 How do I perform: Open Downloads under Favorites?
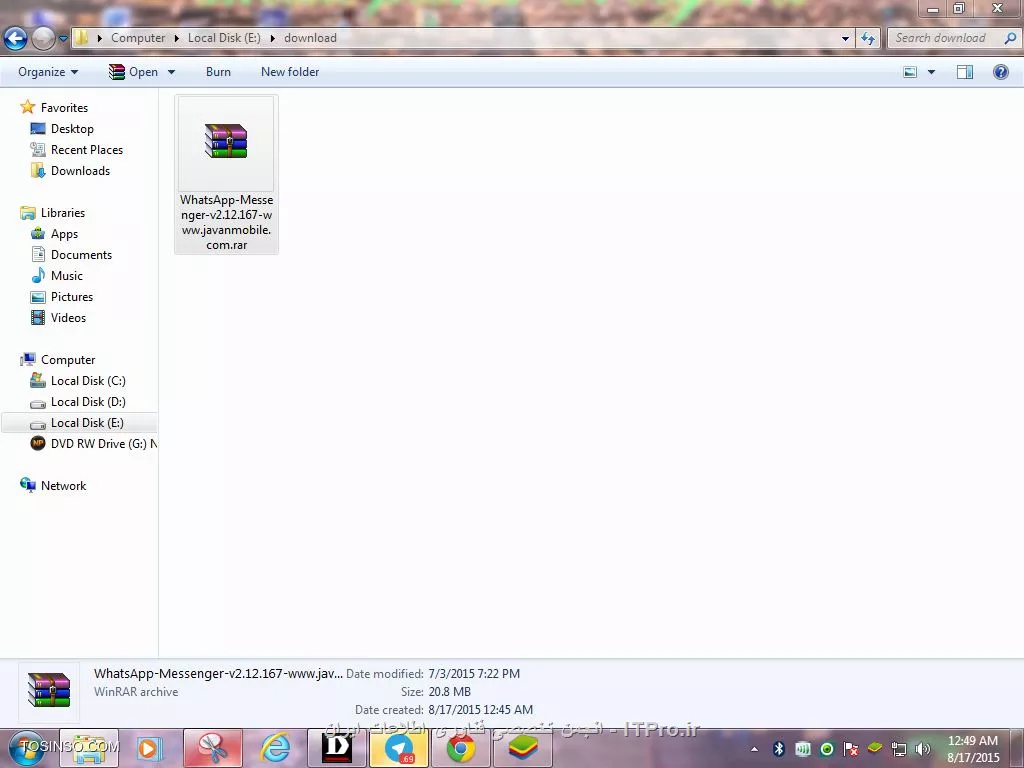(80, 171)
